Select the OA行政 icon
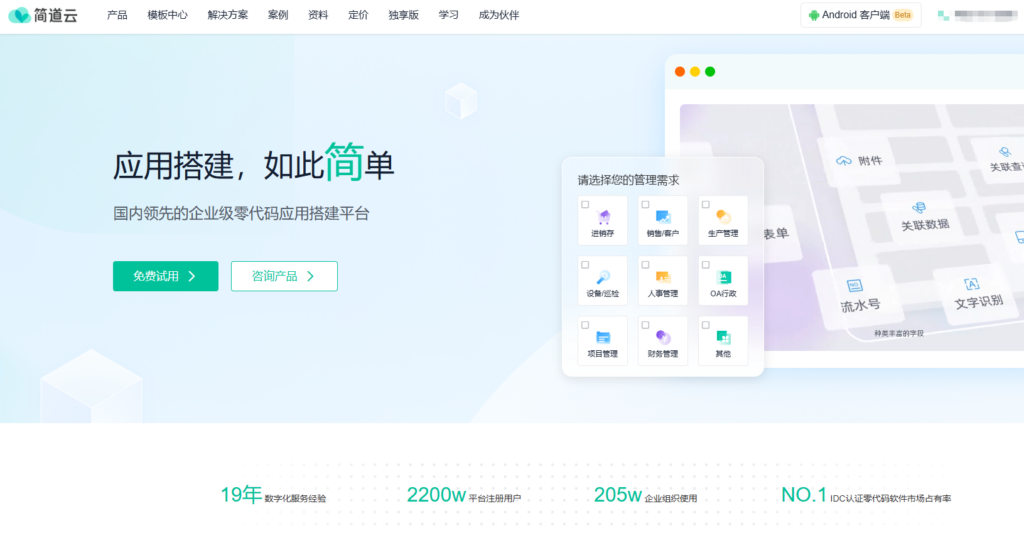The width and height of the screenshot is (1024, 543). coord(723,277)
